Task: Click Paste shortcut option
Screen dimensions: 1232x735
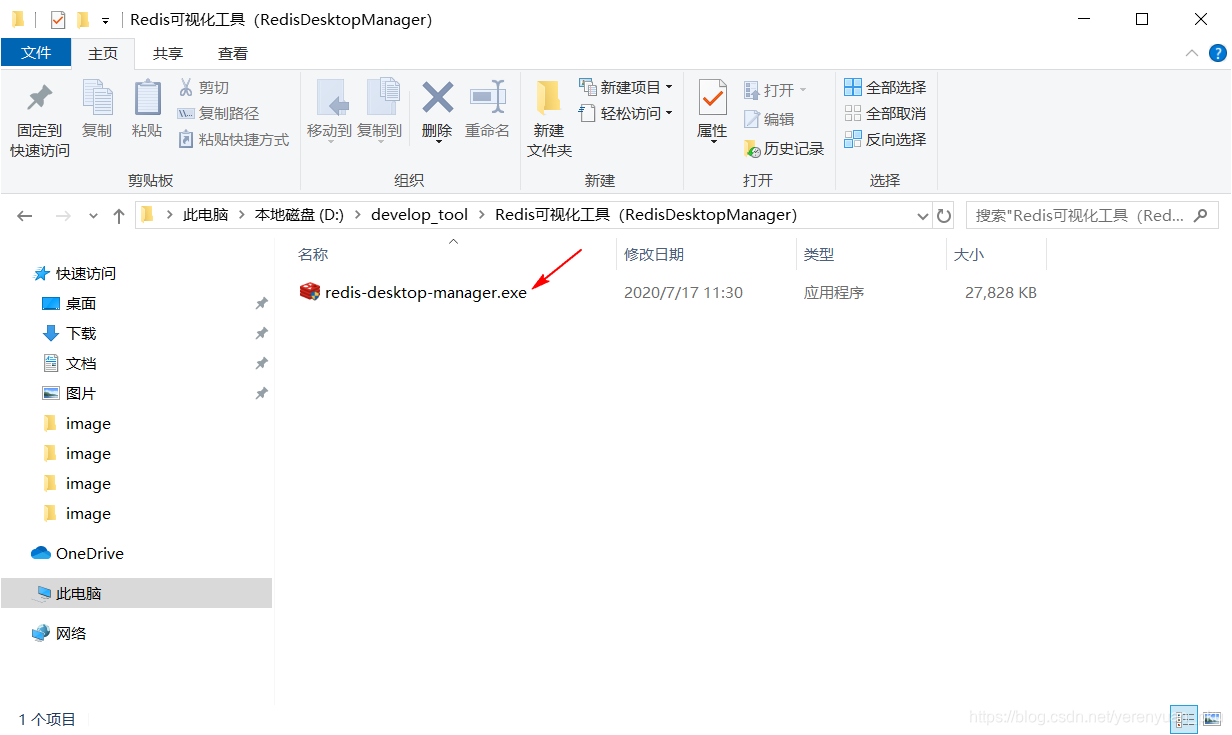Action: coord(233,140)
